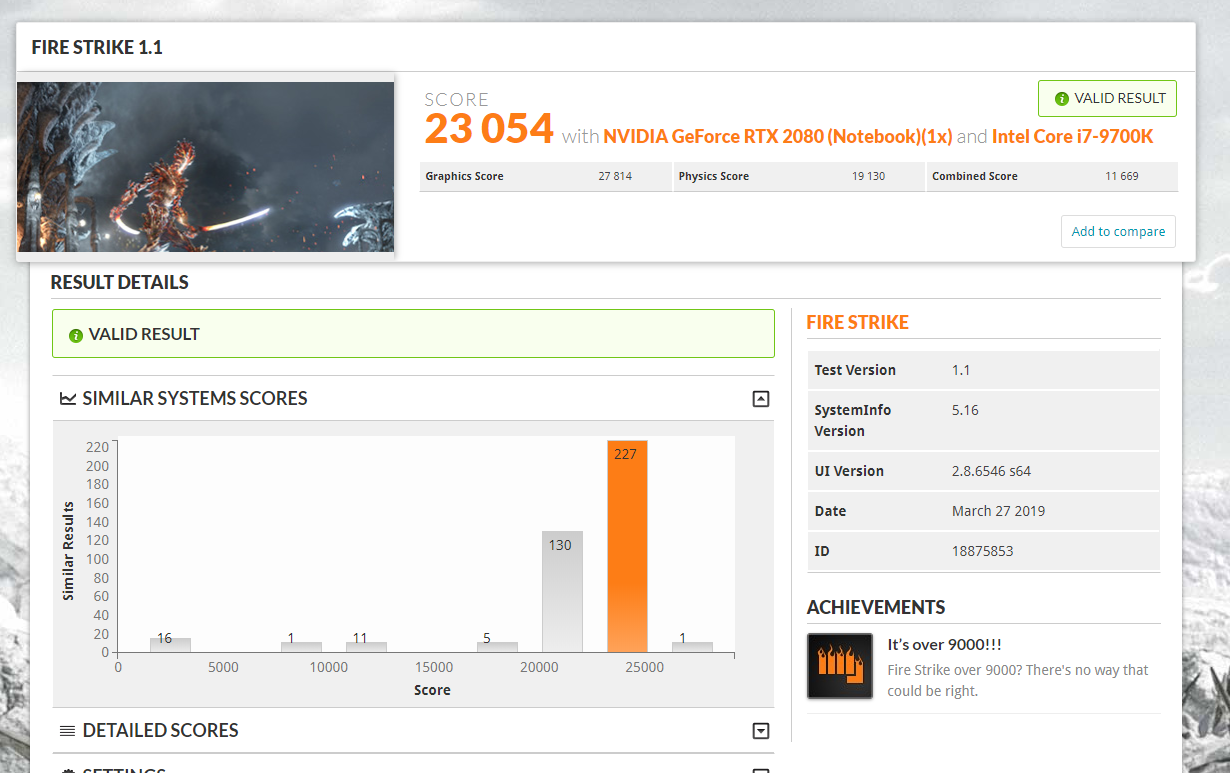Open NVIDIA GeForce RTX 2080 (Notebook) link

tap(778, 136)
